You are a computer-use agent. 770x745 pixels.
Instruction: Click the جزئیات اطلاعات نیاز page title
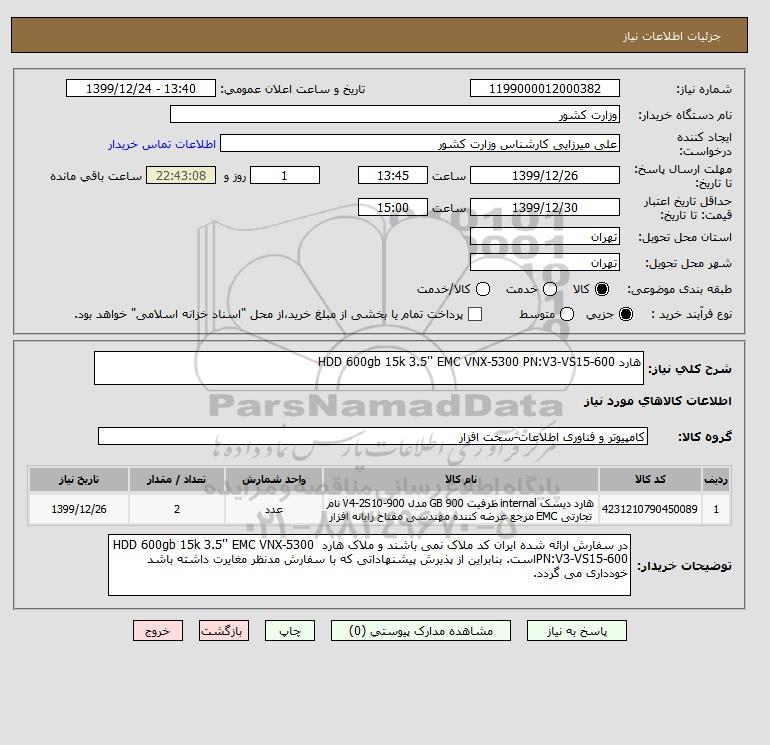point(671,36)
